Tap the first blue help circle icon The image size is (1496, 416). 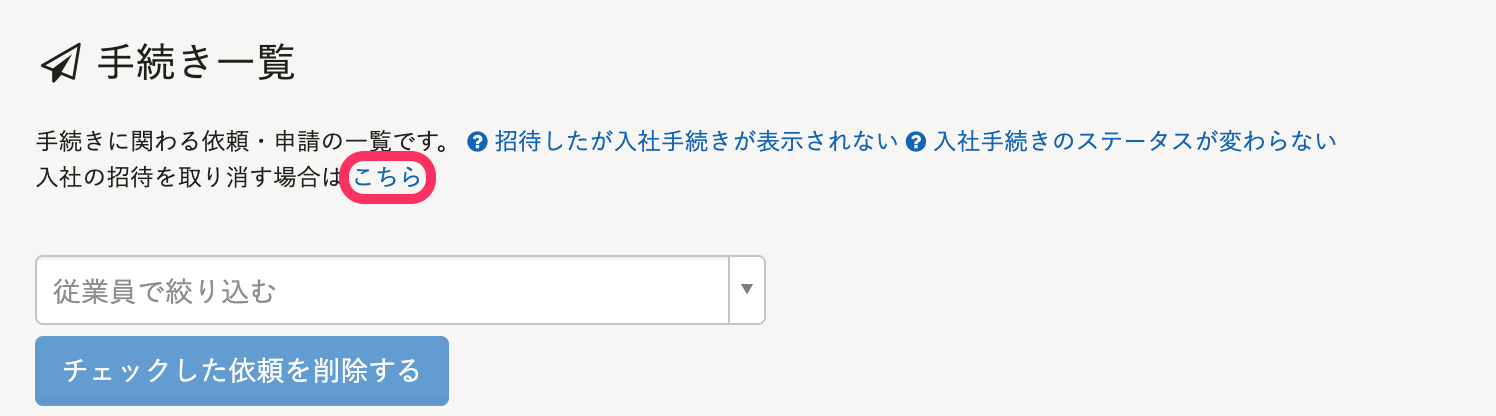(477, 142)
